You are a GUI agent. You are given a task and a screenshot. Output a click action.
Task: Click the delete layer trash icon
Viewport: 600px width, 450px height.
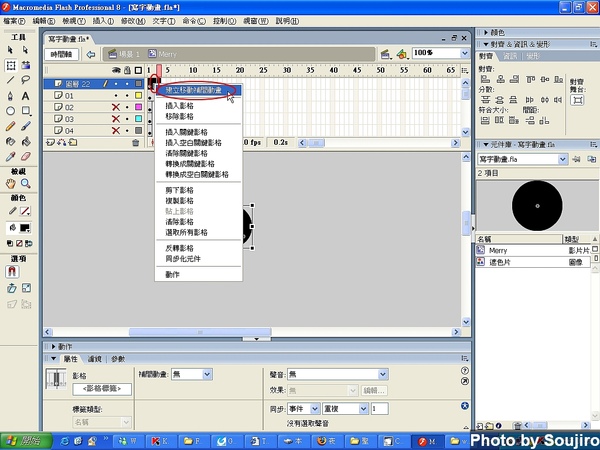coord(135,143)
